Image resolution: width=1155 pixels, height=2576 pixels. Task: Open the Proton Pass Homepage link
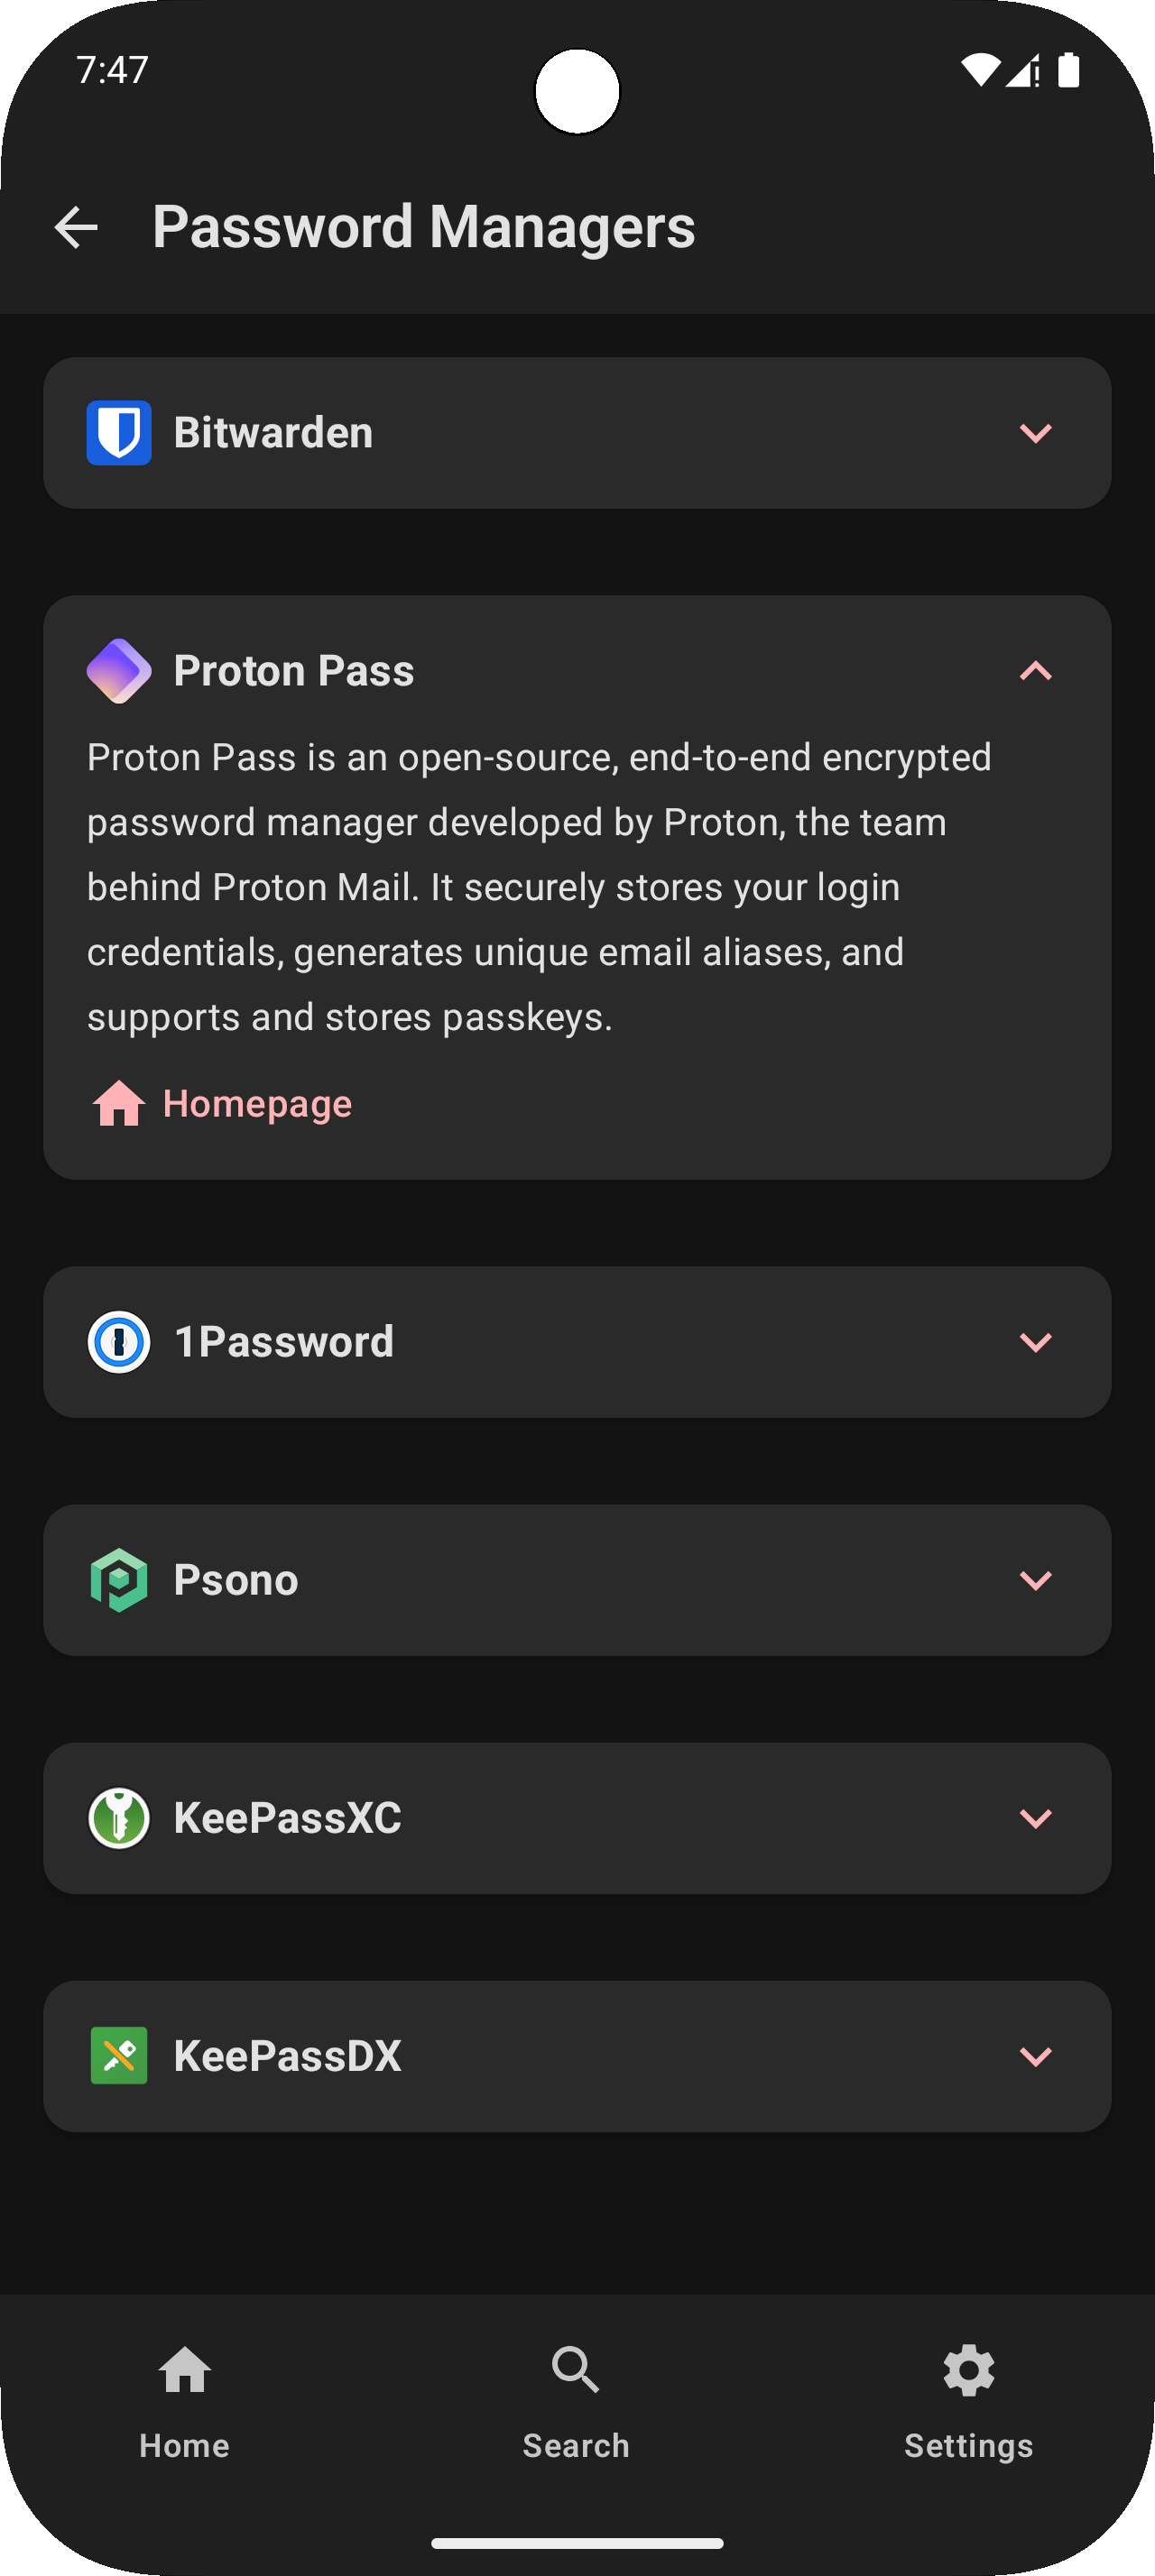pos(257,1104)
